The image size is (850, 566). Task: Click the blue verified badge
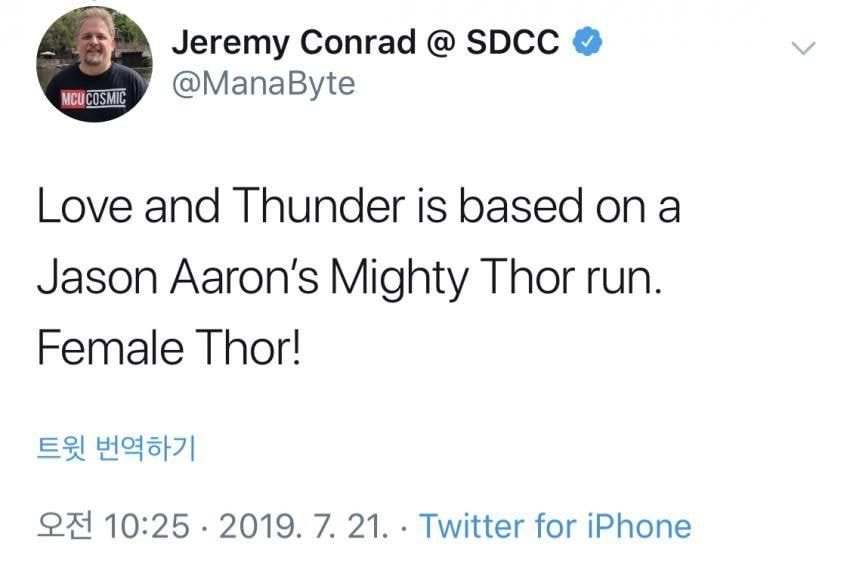pyautogui.click(x=587, y=44)
